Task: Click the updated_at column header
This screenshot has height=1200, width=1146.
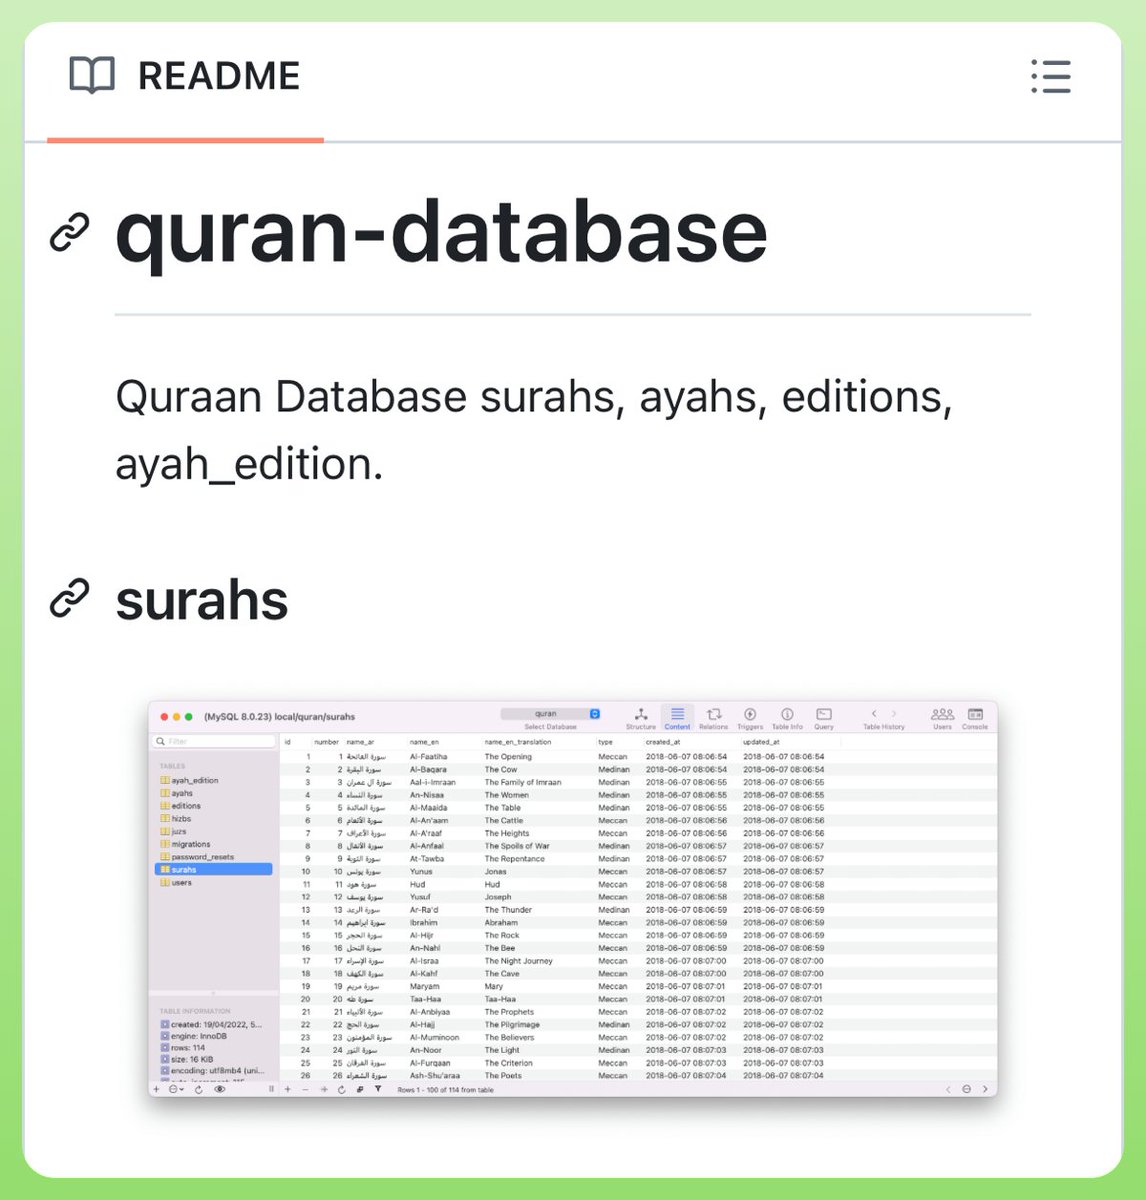Action: (x=761, y=742)
